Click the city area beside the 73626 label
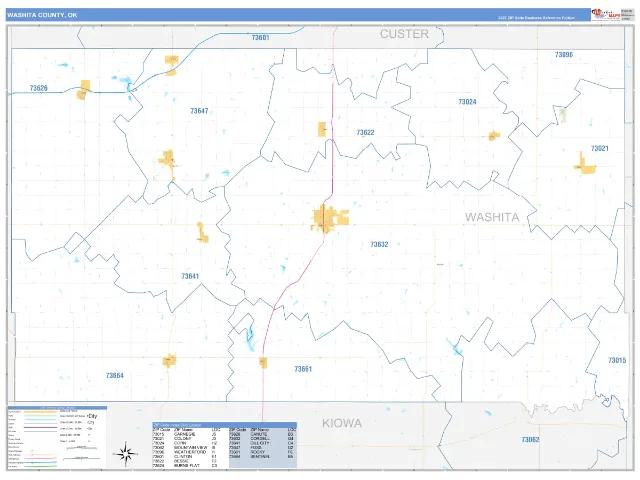Image resolution: width=640 pixels, height=480 pixels. coord(84,90)
